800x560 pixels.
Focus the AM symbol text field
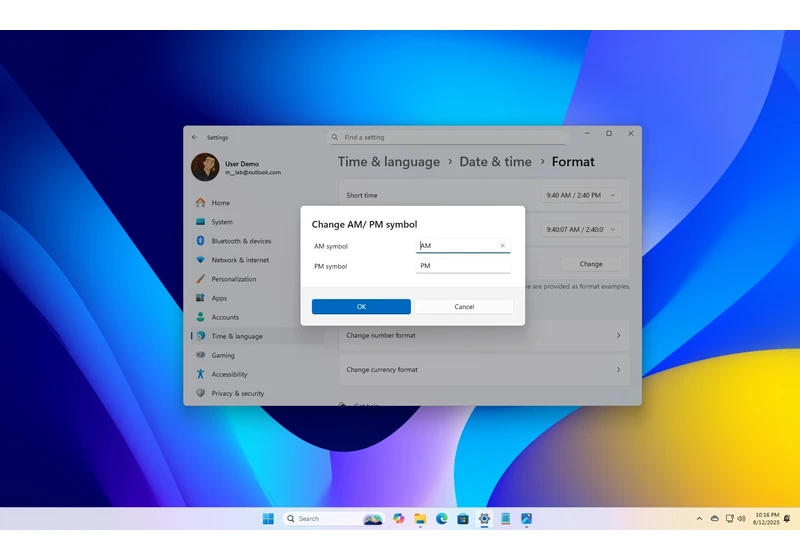pos(463,245)
